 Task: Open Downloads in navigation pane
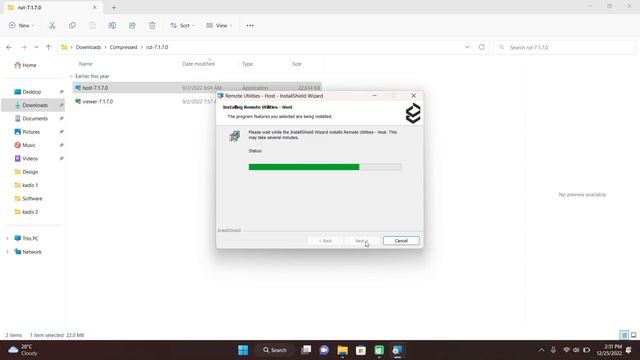(31, 105)
